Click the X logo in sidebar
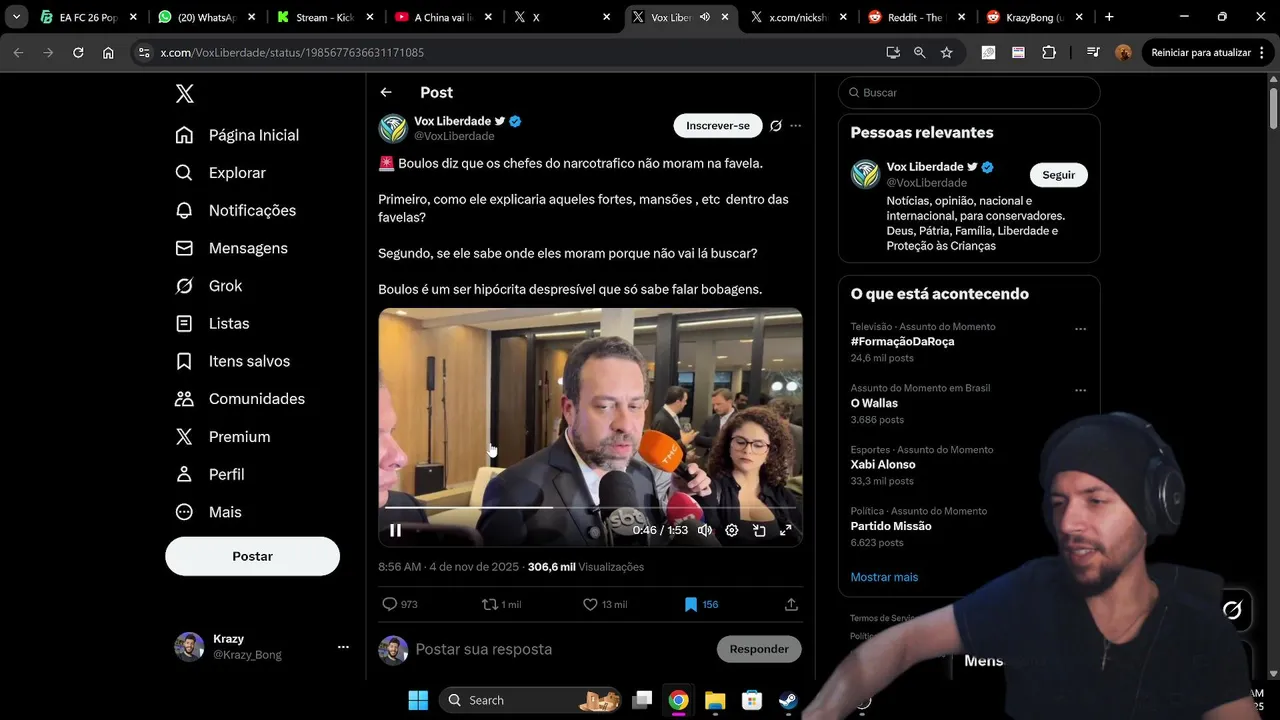Screen dimensions: 1280x720 tap(184, 94)
